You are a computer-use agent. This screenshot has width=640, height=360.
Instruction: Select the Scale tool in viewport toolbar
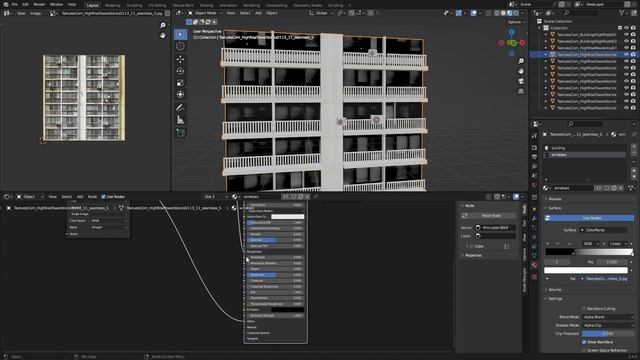coord(180,83)
